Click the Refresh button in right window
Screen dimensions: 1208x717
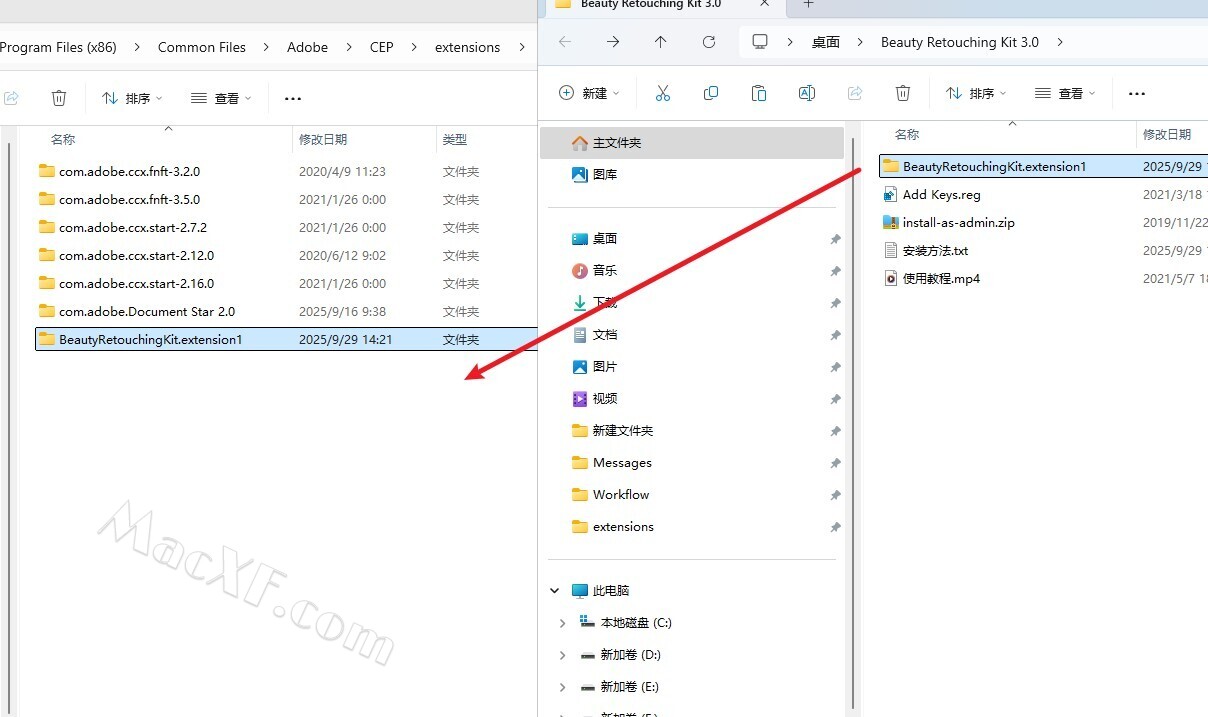point(709,42)
